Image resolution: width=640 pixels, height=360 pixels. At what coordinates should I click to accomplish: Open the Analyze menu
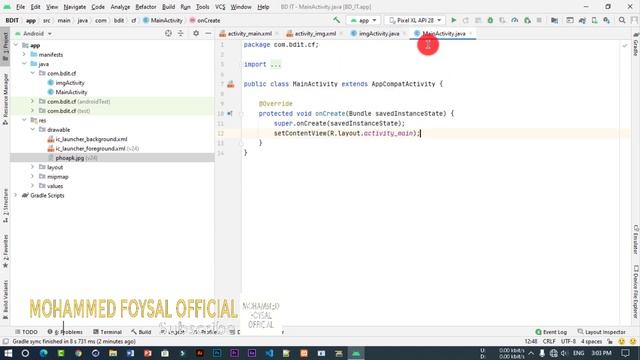tap(120, 7)
